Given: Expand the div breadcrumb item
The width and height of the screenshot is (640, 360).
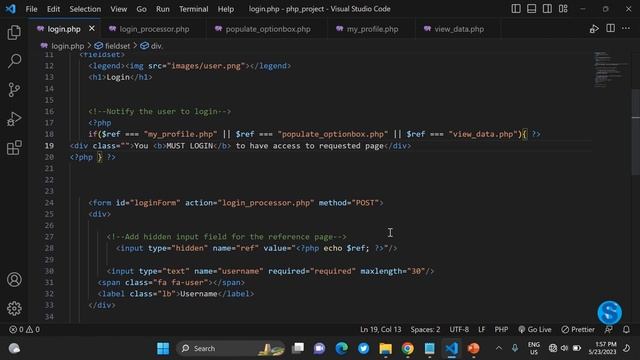Looking at the screenshot, I should [x=156, y=46].
